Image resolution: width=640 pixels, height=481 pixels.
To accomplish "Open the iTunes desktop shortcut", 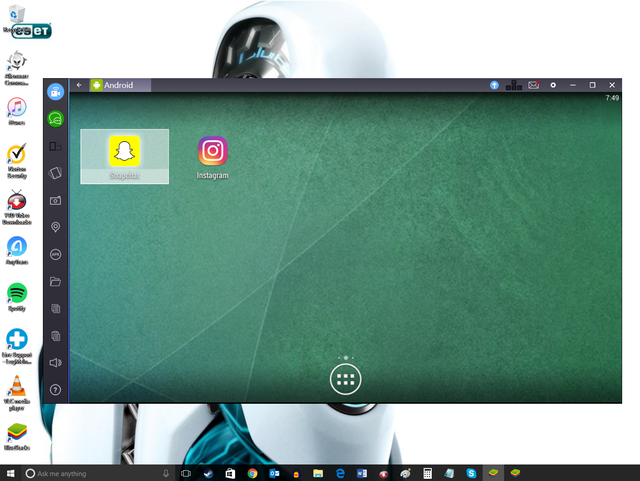I will coord(17,111).
